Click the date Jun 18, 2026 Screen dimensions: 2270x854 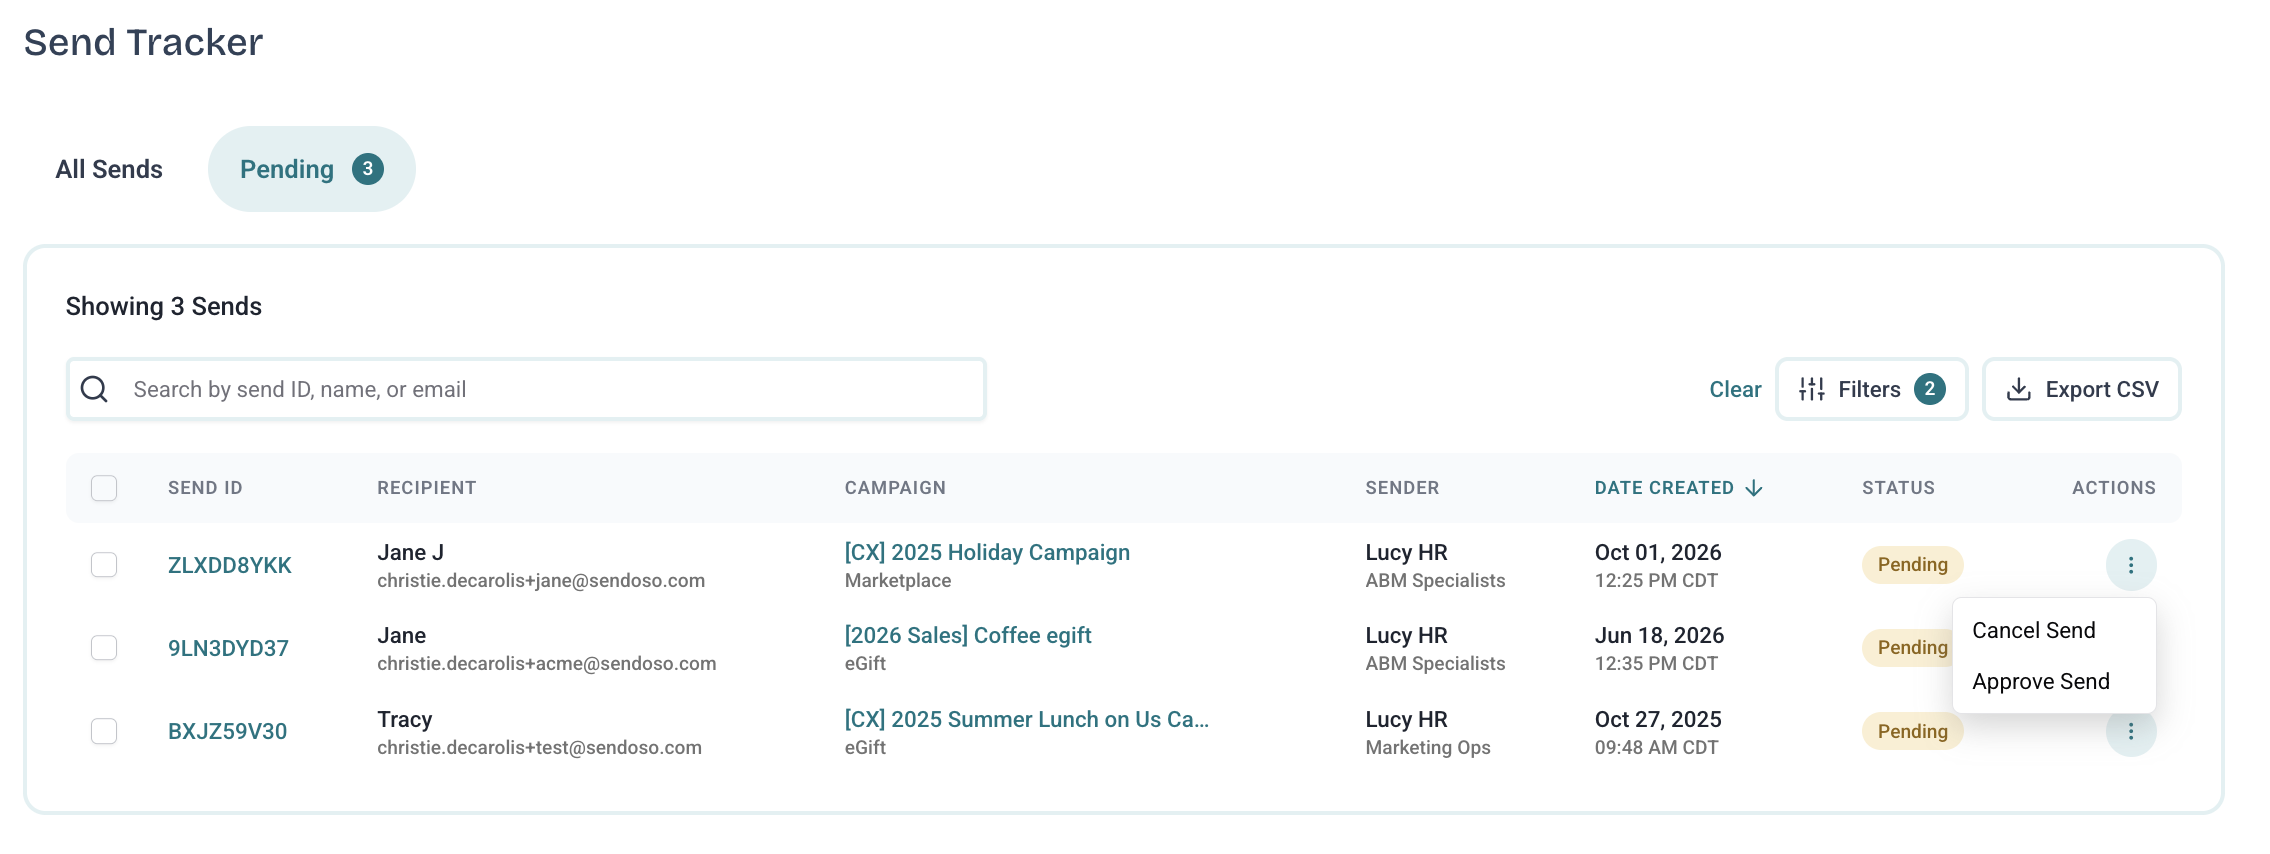[x=1660, y=636]
